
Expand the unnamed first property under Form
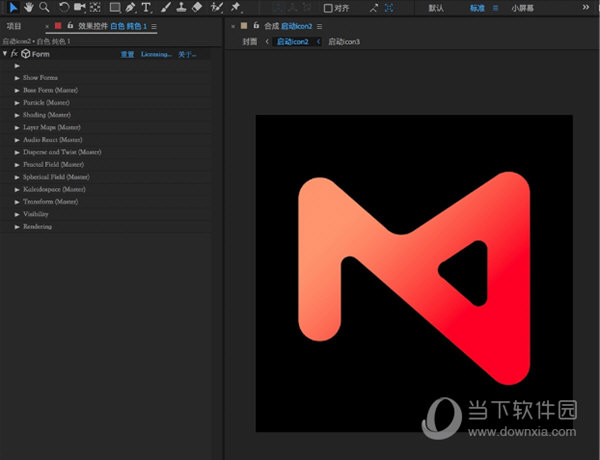pos(17,66)
